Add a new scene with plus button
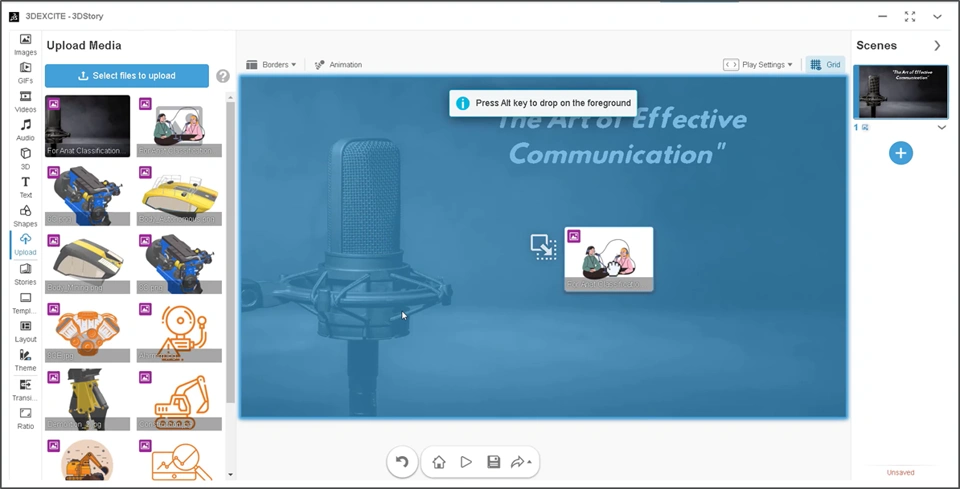This screenshot has width=960, height=489. (x=901, y=153)
